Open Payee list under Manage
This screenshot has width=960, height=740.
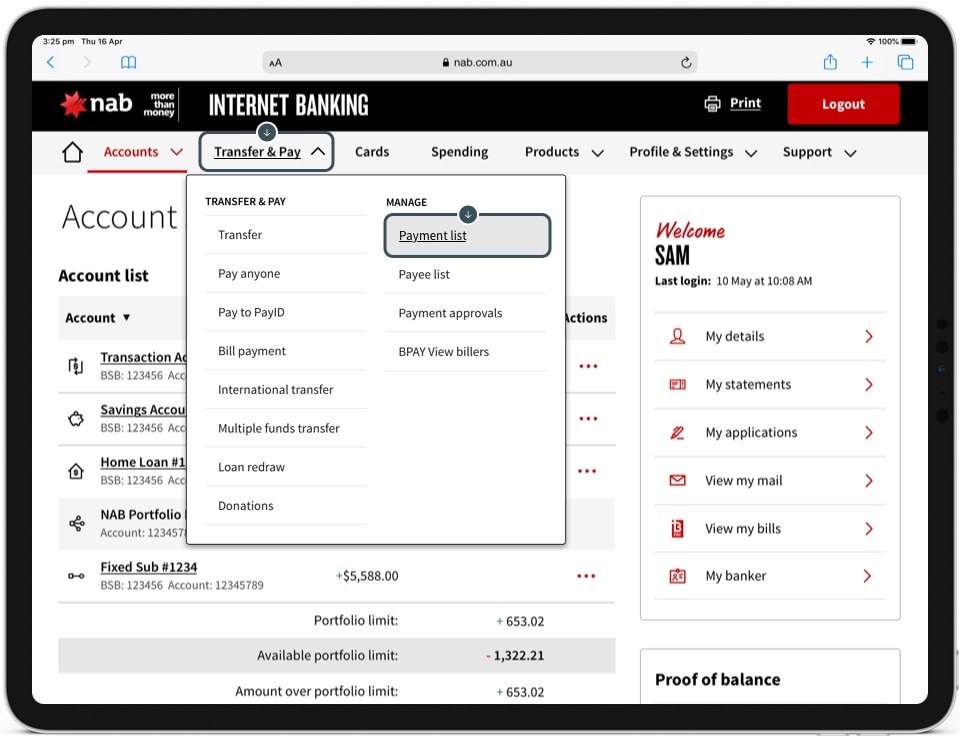pos(466,274)
